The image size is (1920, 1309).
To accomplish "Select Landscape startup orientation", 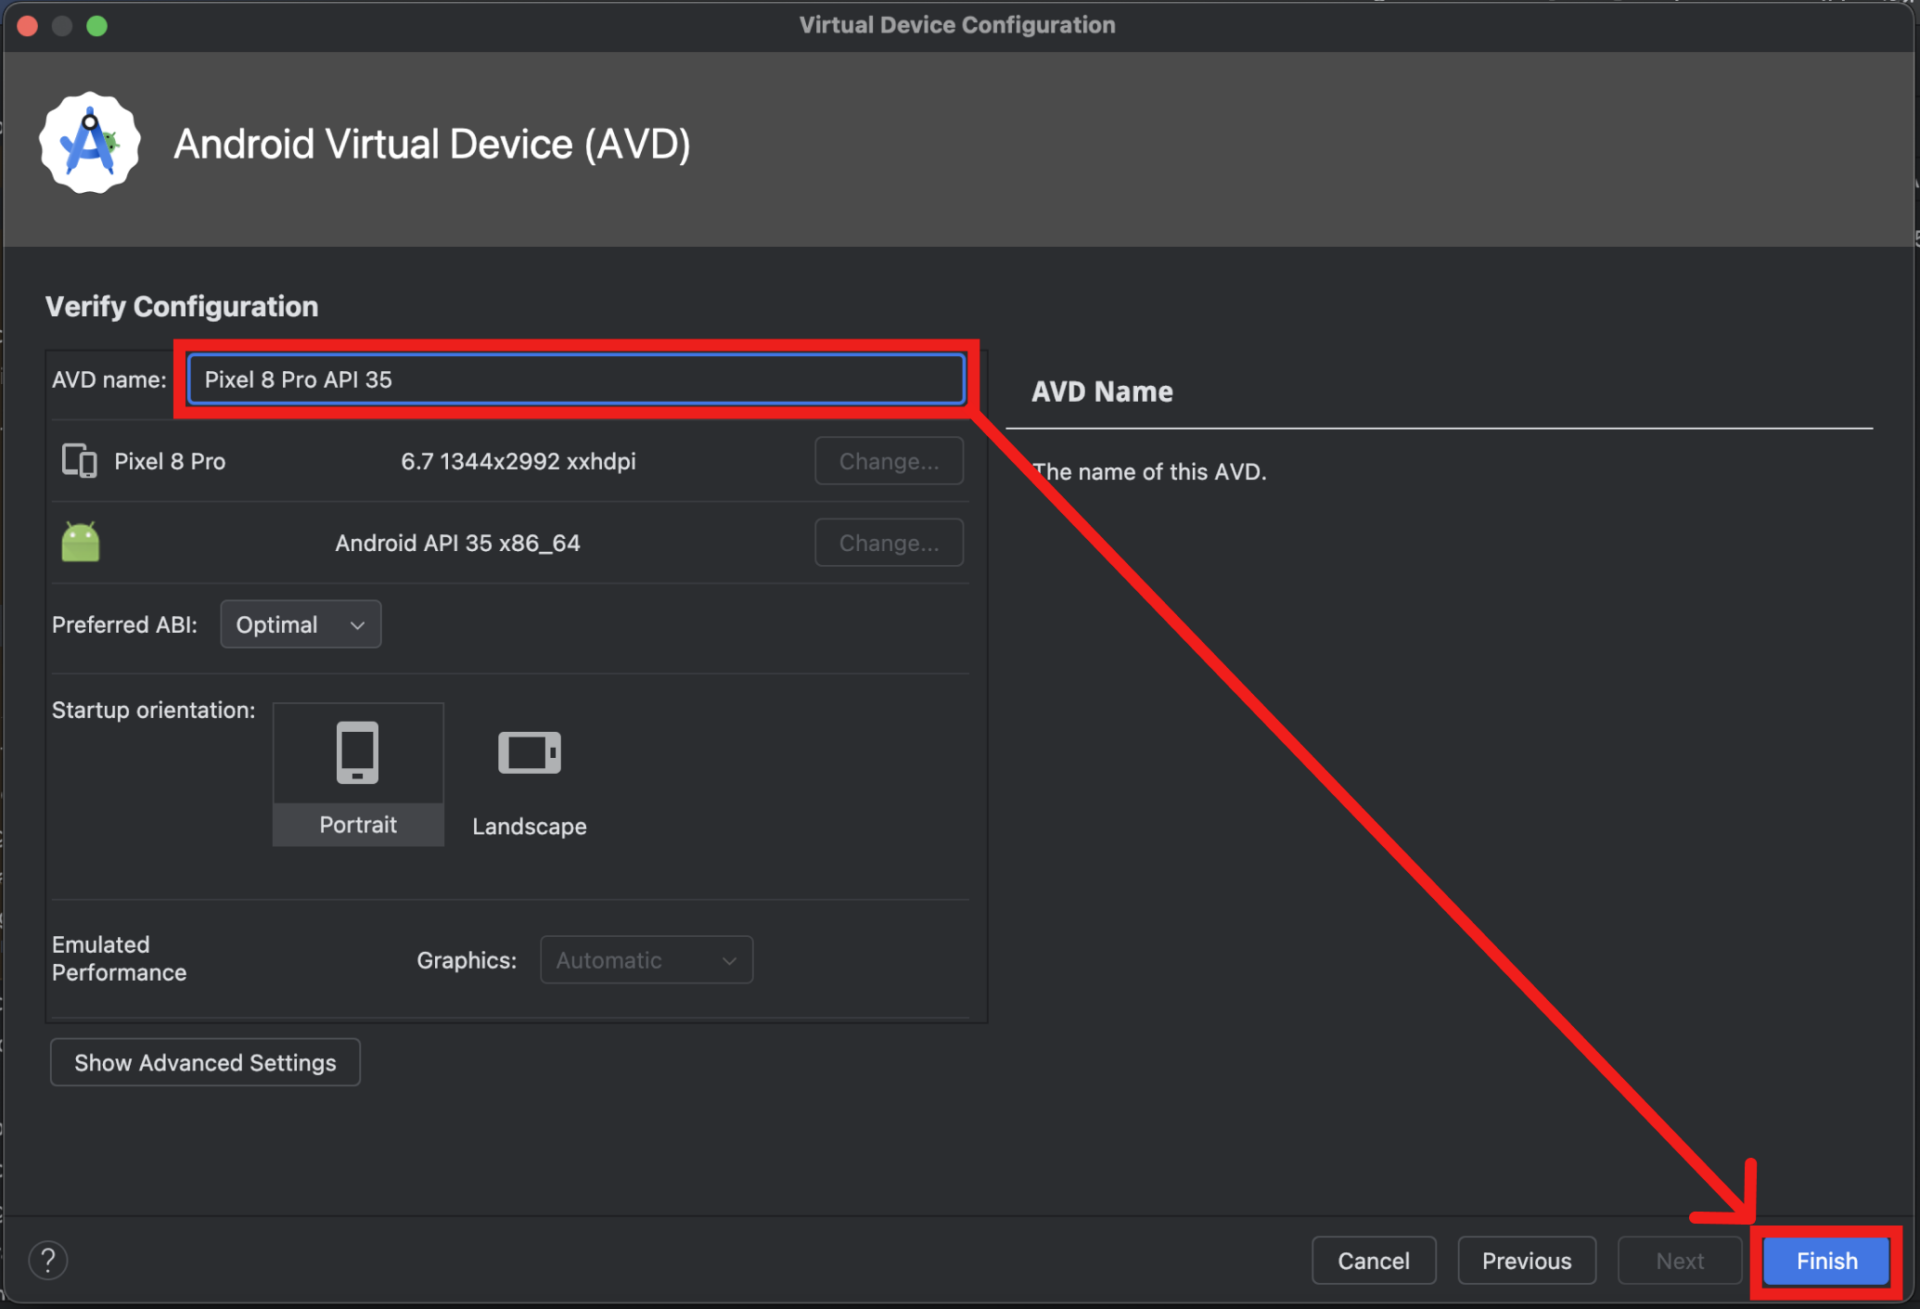I will pos(529,826).
